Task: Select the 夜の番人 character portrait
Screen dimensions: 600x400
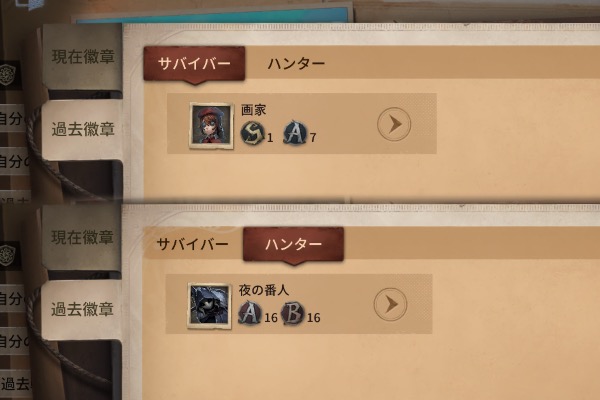Action: [x=209, y=306]
